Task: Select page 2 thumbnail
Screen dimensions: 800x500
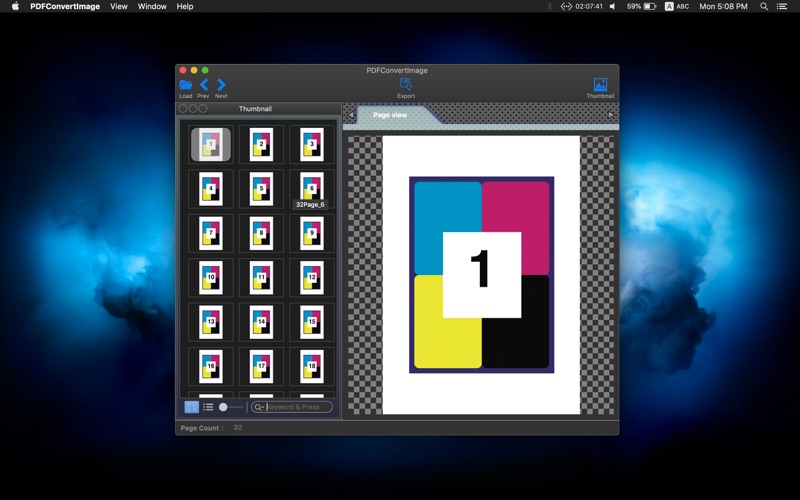Action: click(x=261, y=144)
